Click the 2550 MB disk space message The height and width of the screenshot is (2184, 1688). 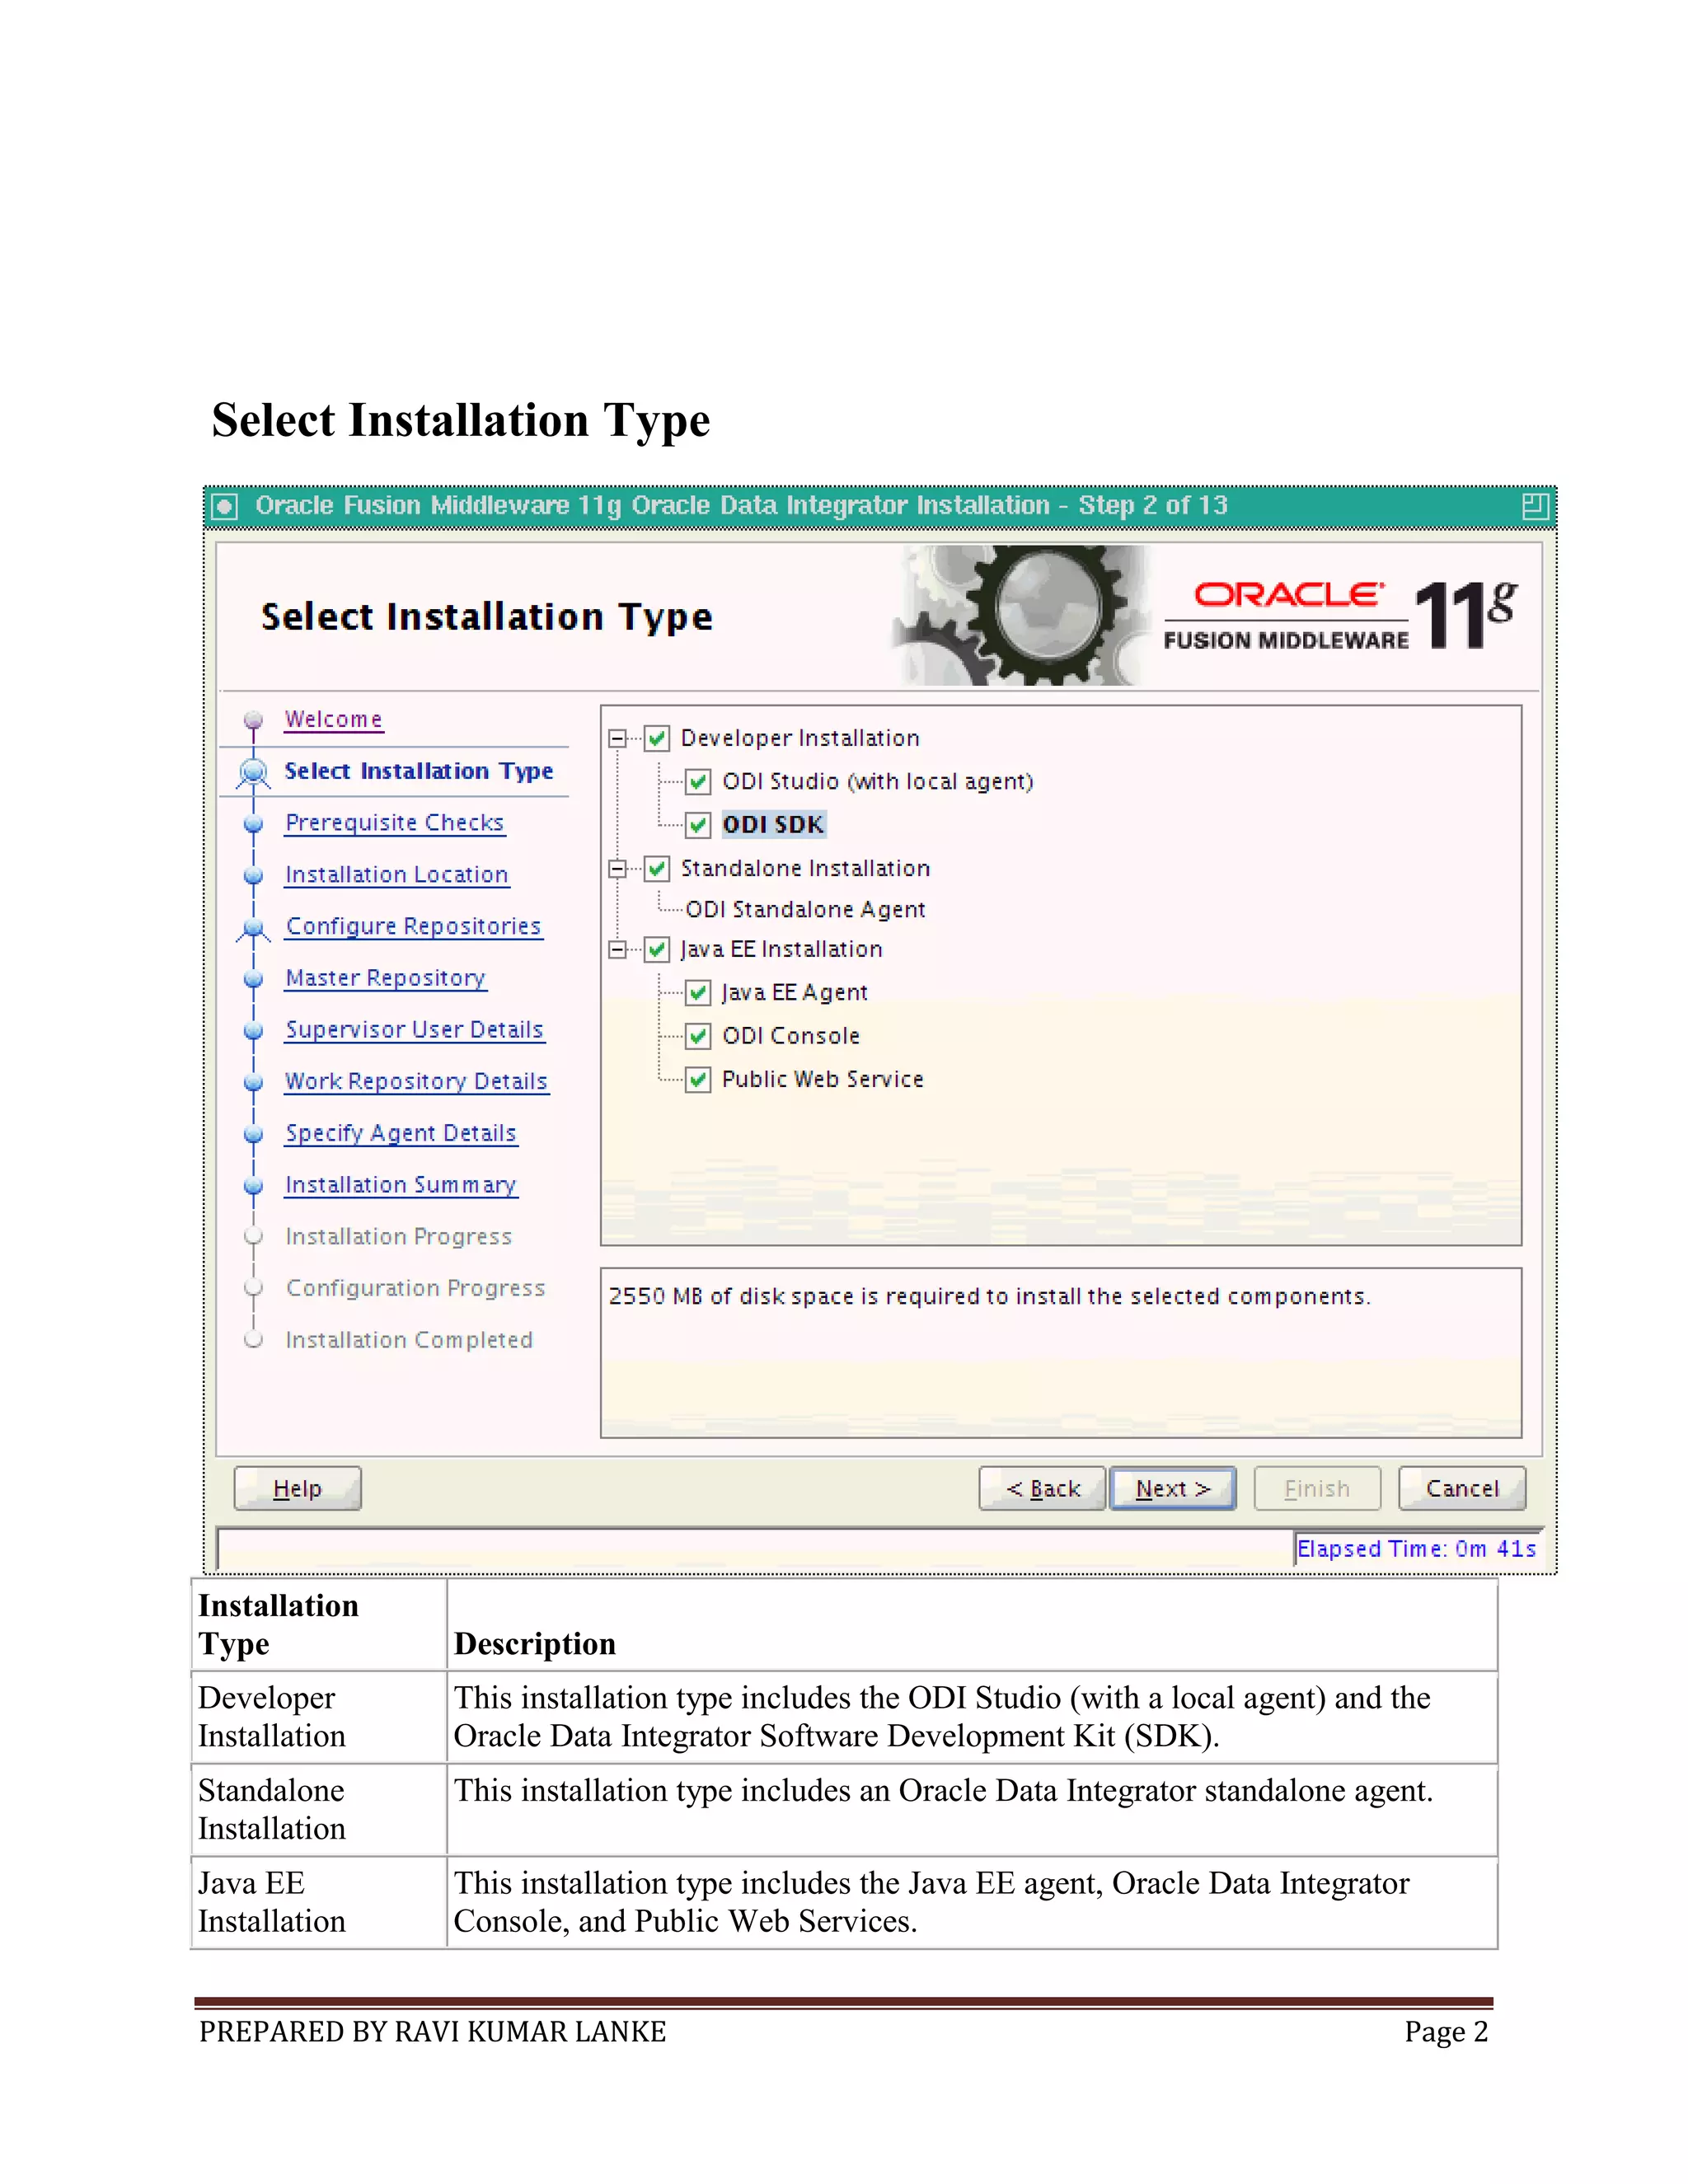coord(989,1297)
